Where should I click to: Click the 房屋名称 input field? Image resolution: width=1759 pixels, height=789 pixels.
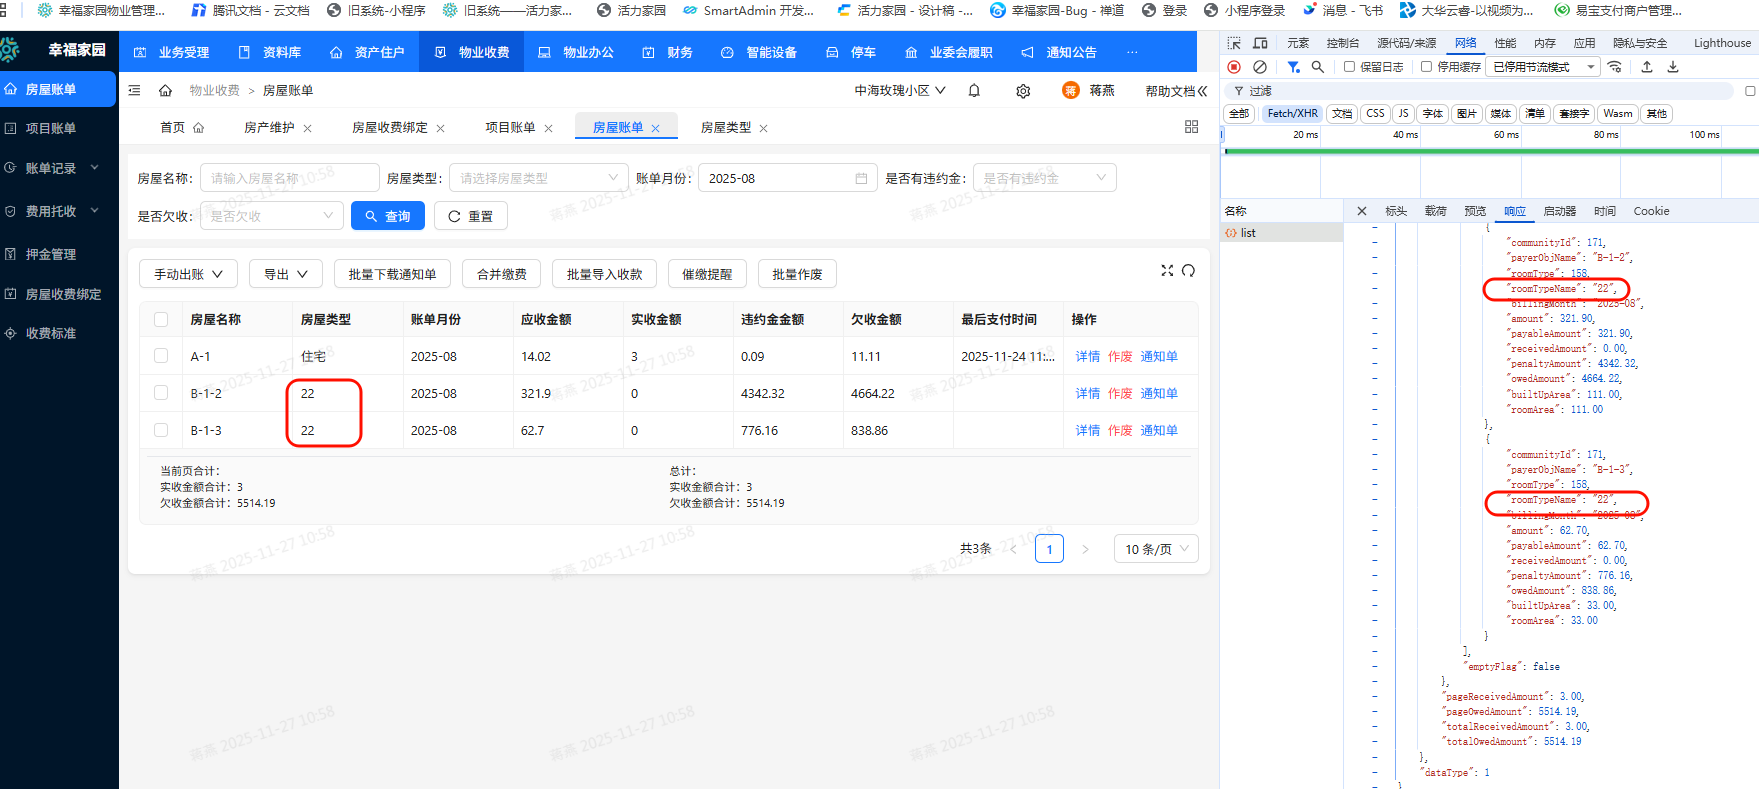click(x=290, y=178)
